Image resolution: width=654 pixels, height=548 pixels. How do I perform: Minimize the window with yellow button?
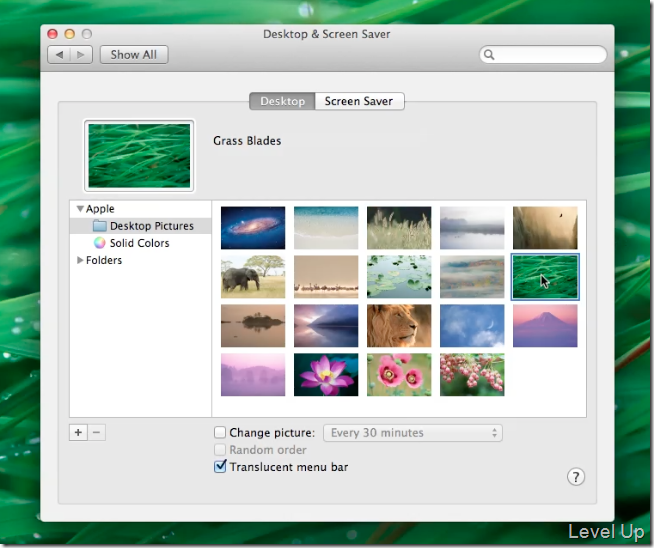coord(70,34)
